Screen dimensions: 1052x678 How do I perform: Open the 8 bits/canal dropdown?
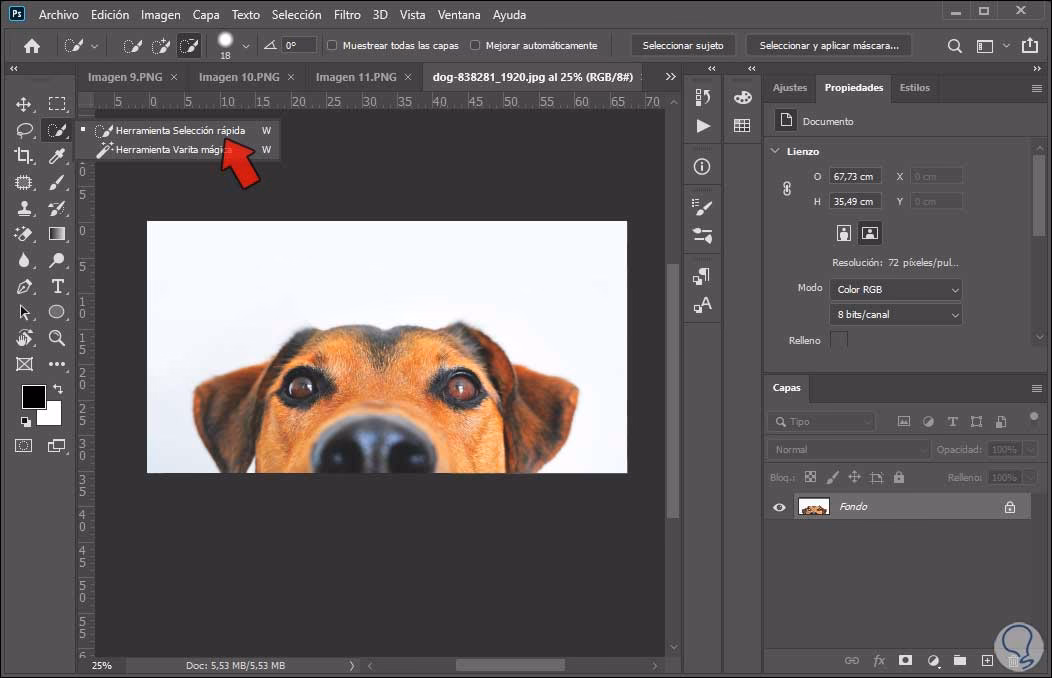click(895, 314)
